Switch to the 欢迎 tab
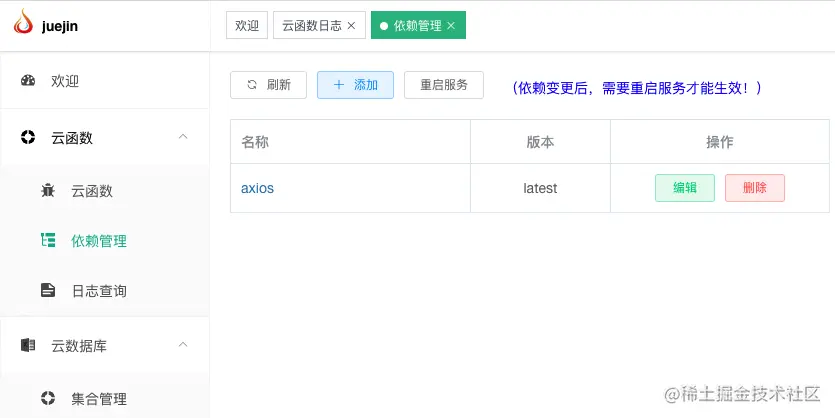 pyautogui.click(x=247, y=26)
